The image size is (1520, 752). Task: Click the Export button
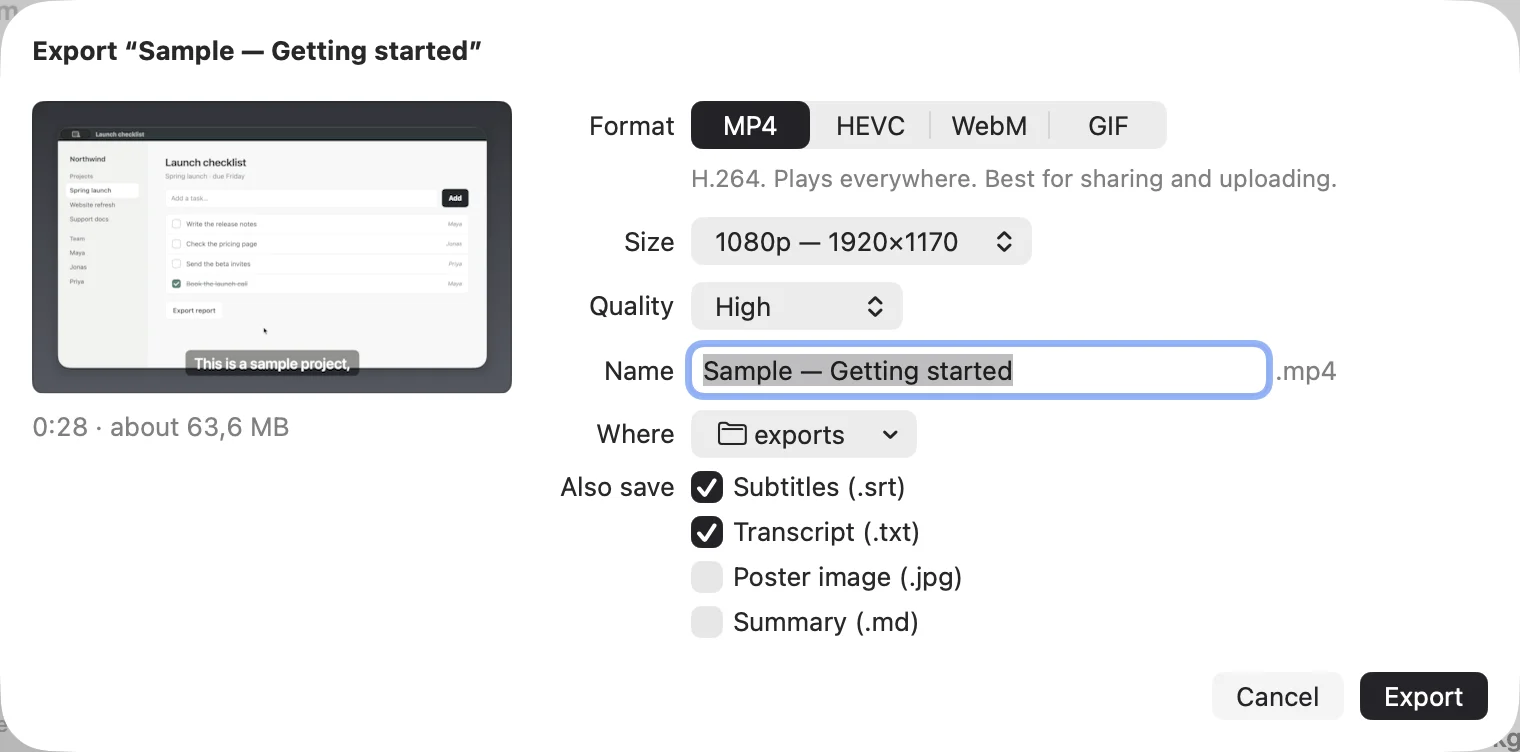pos(1424,696)
